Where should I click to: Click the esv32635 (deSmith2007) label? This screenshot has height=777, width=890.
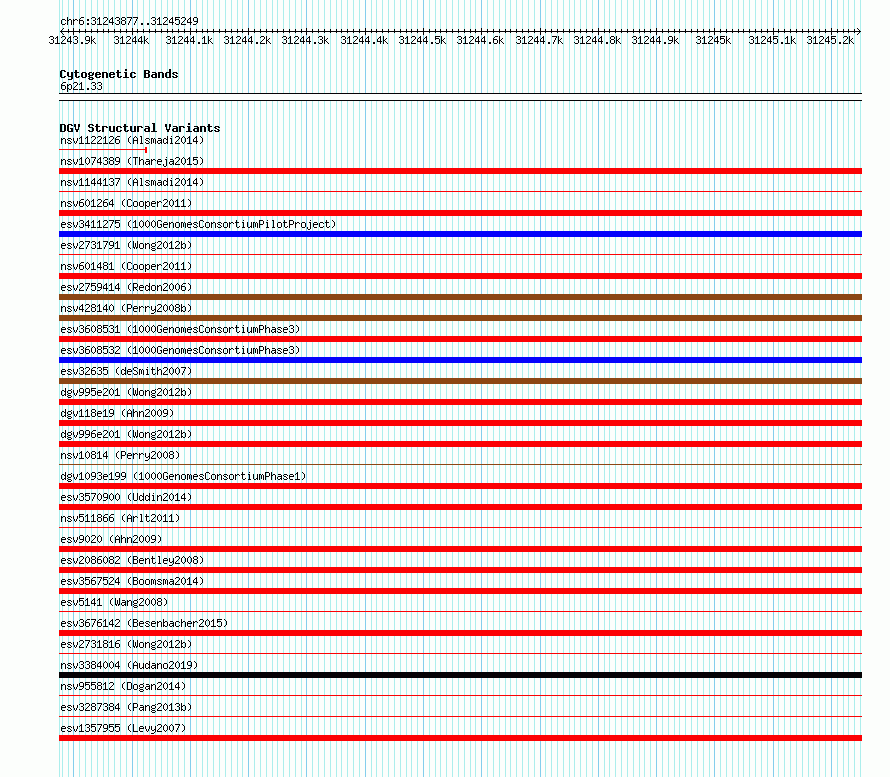click(126, 371)
